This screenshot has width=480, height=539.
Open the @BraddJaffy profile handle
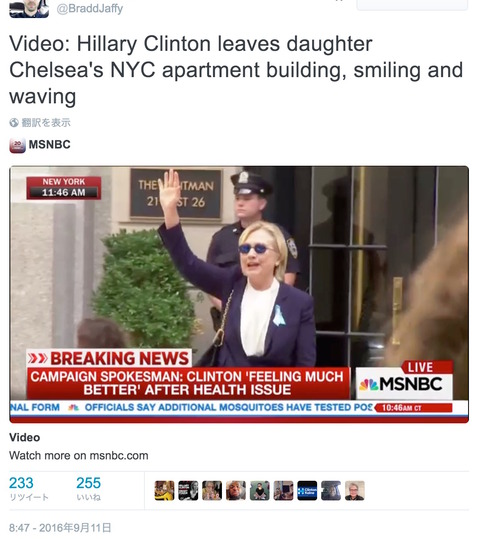click(x=89, y=8)
